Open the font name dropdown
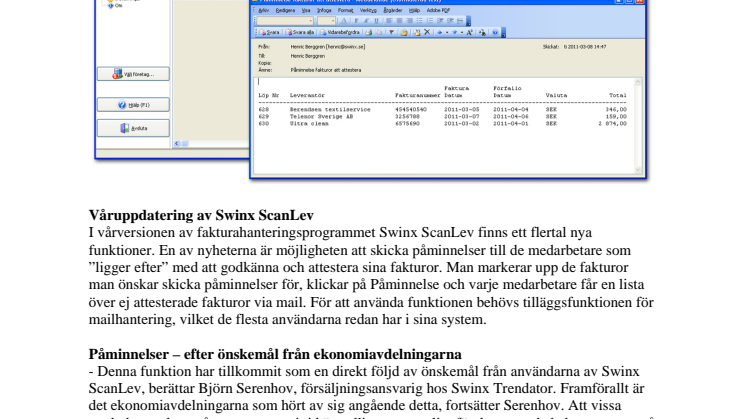The image size is (746, 419). [x=311, y=21]
